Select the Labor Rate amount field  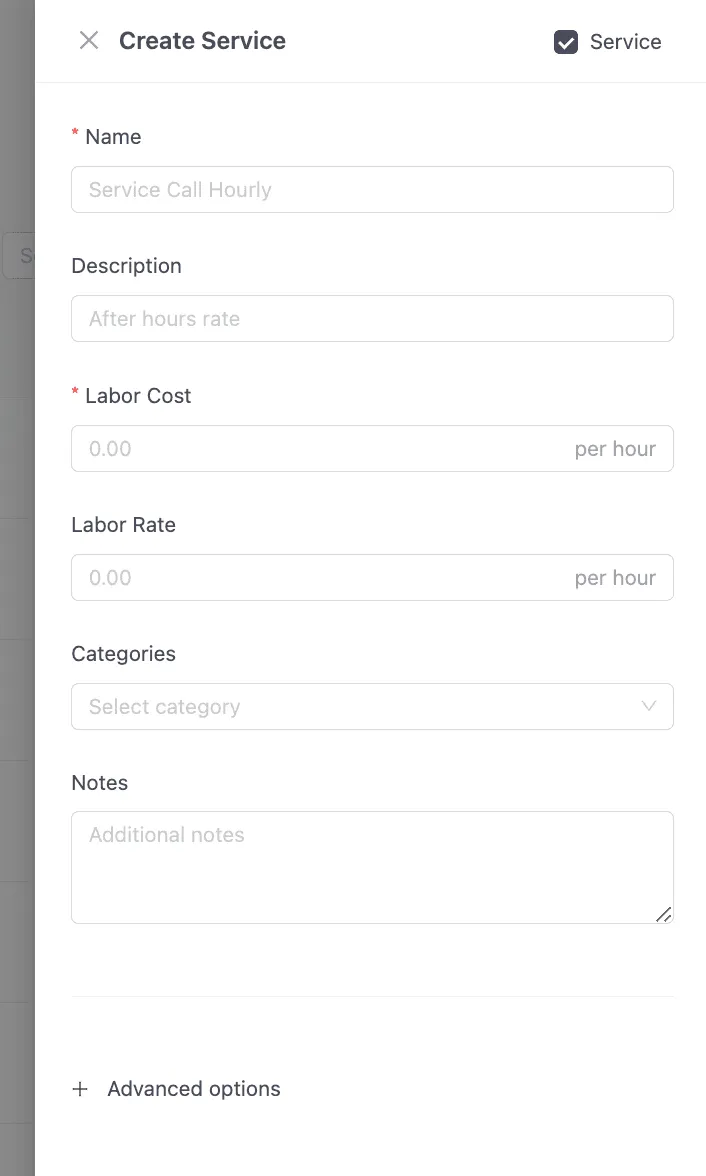coord(320,578)
